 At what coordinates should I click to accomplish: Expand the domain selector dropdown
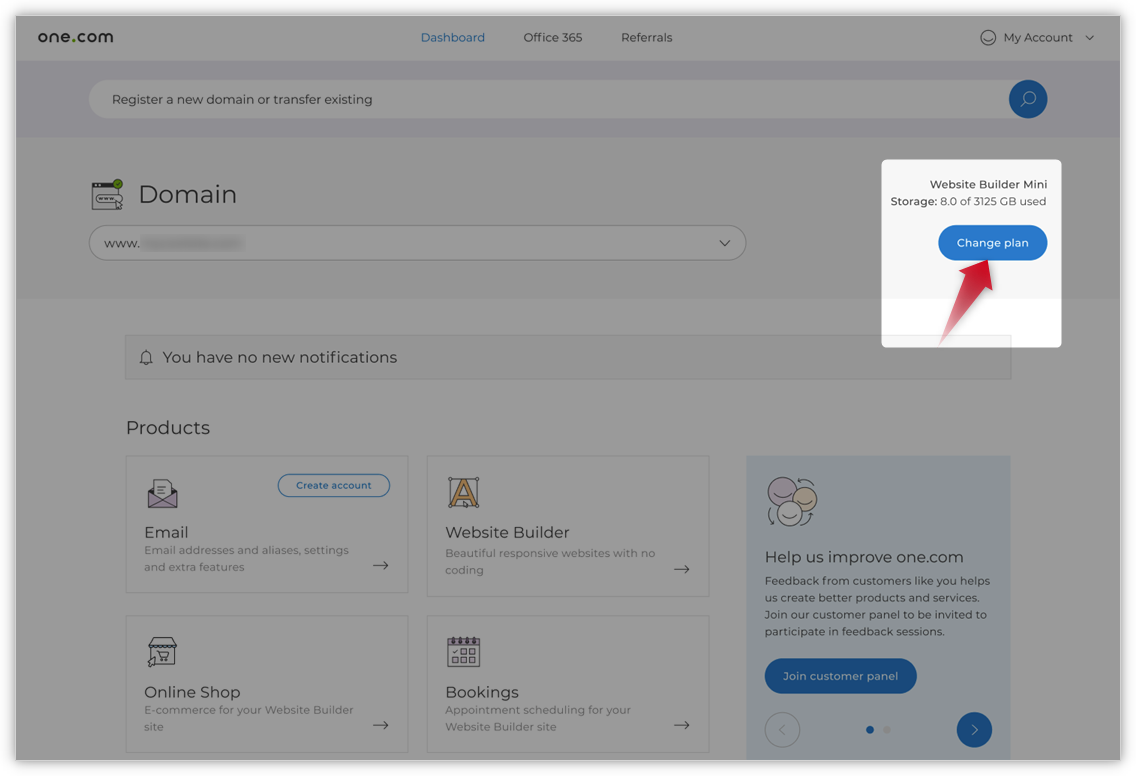725,243
